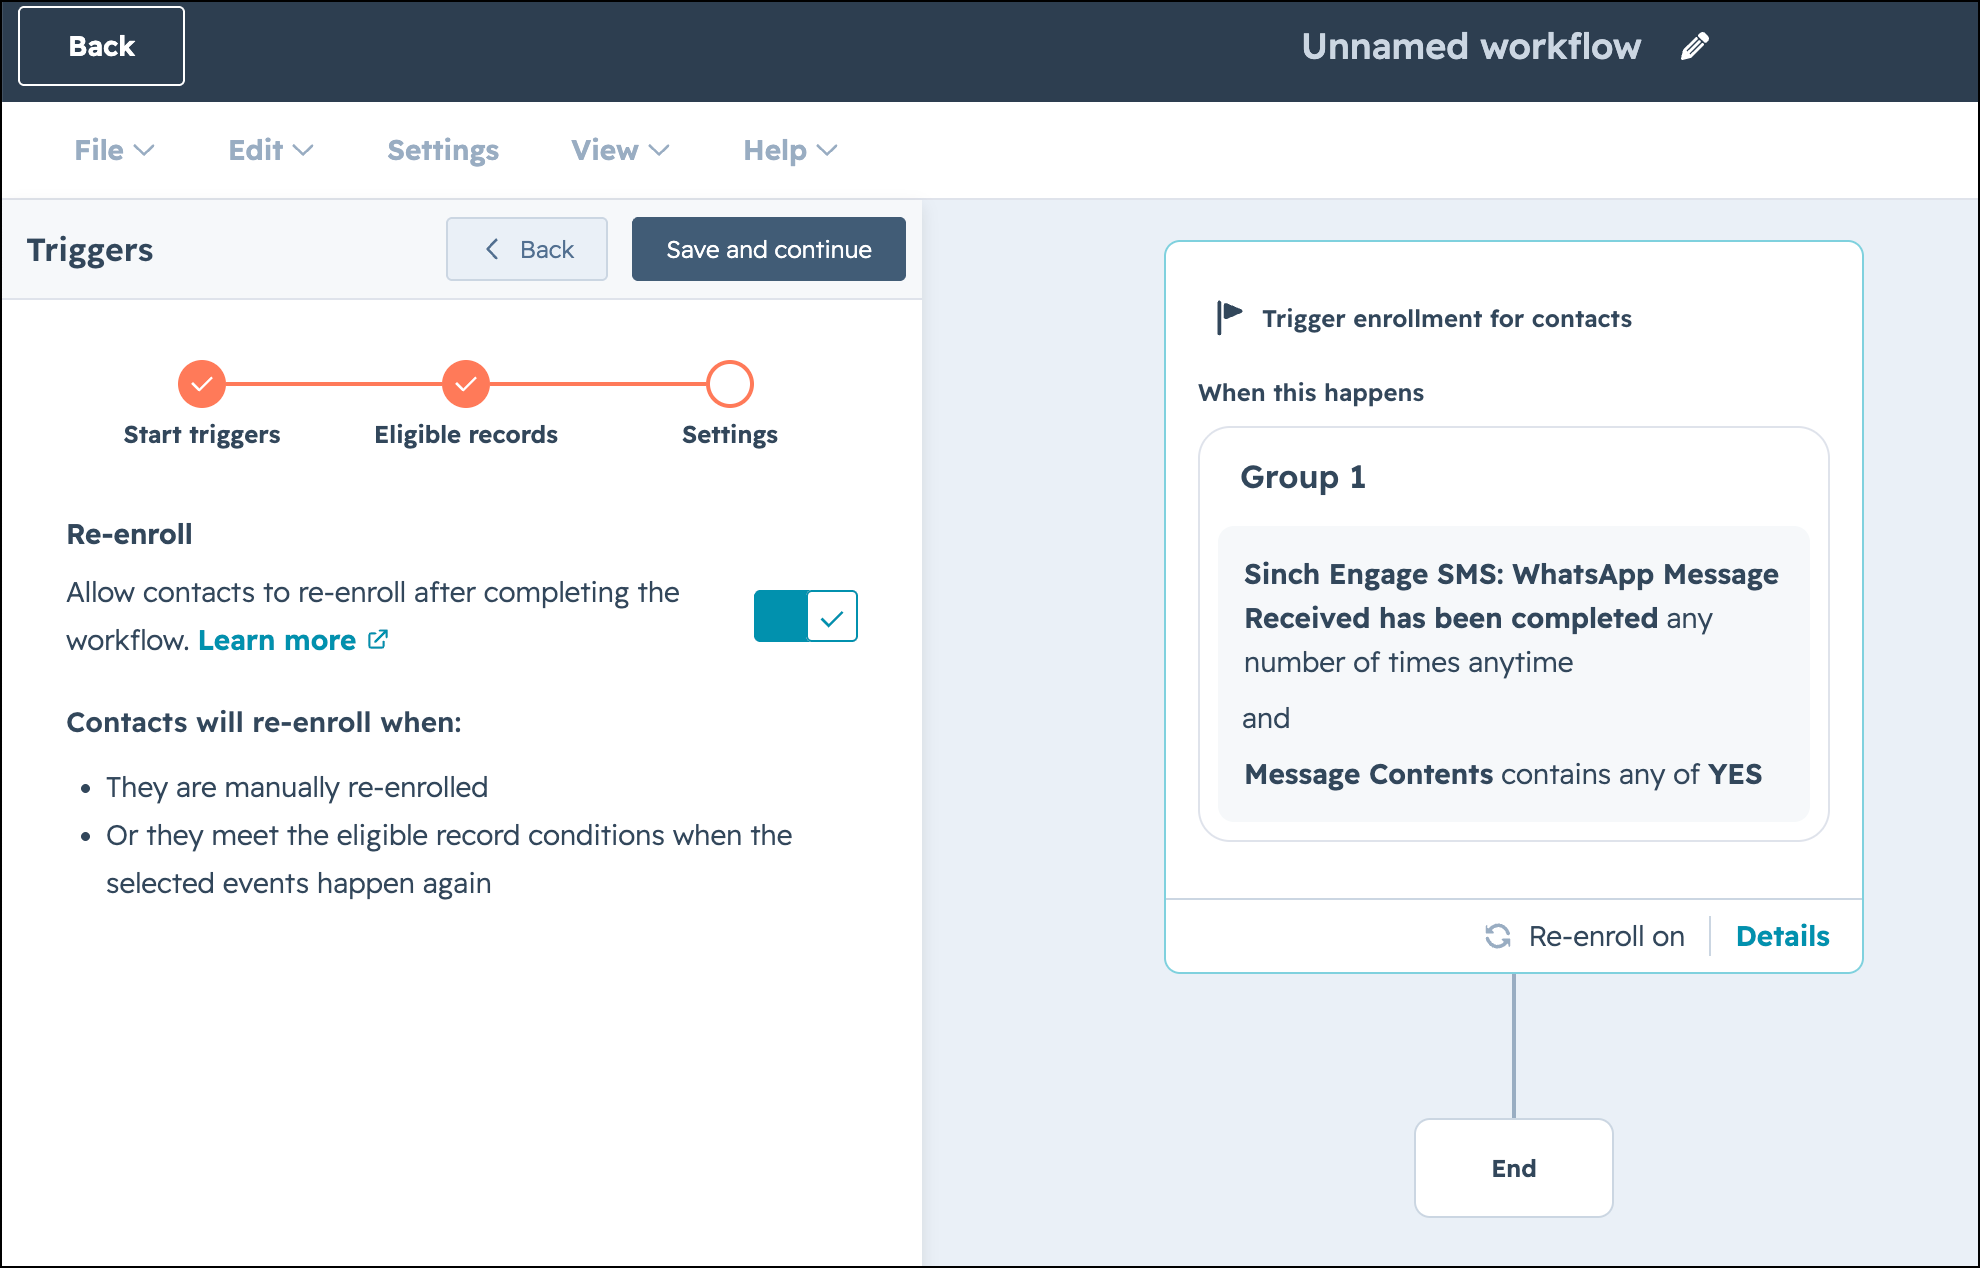The image size is (1980, 1268).
Task: Click the pencil icon to rename workflow
Action: pyautogui.click(x=1695, y=46)
